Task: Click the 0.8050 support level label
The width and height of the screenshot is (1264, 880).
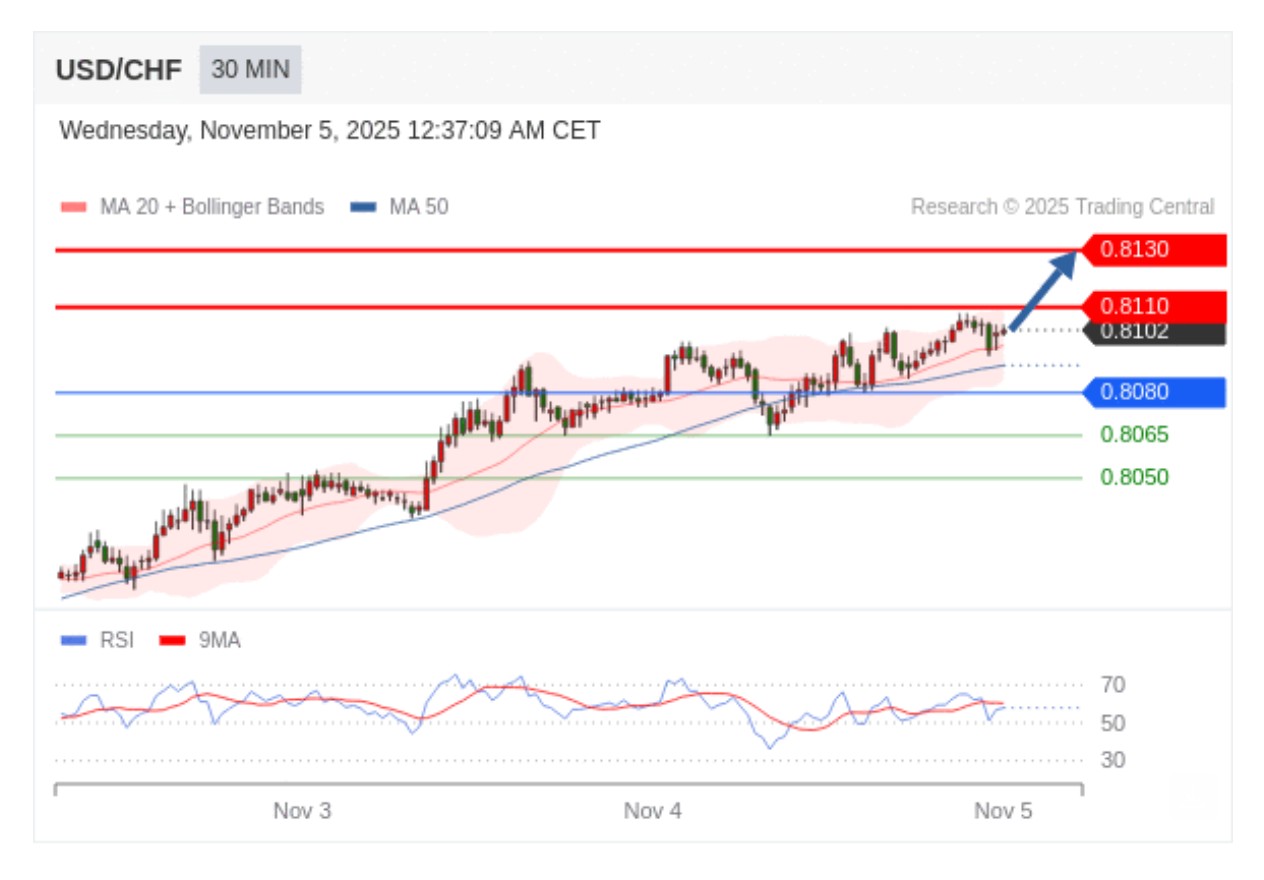Action: [x=1134, y=477]
